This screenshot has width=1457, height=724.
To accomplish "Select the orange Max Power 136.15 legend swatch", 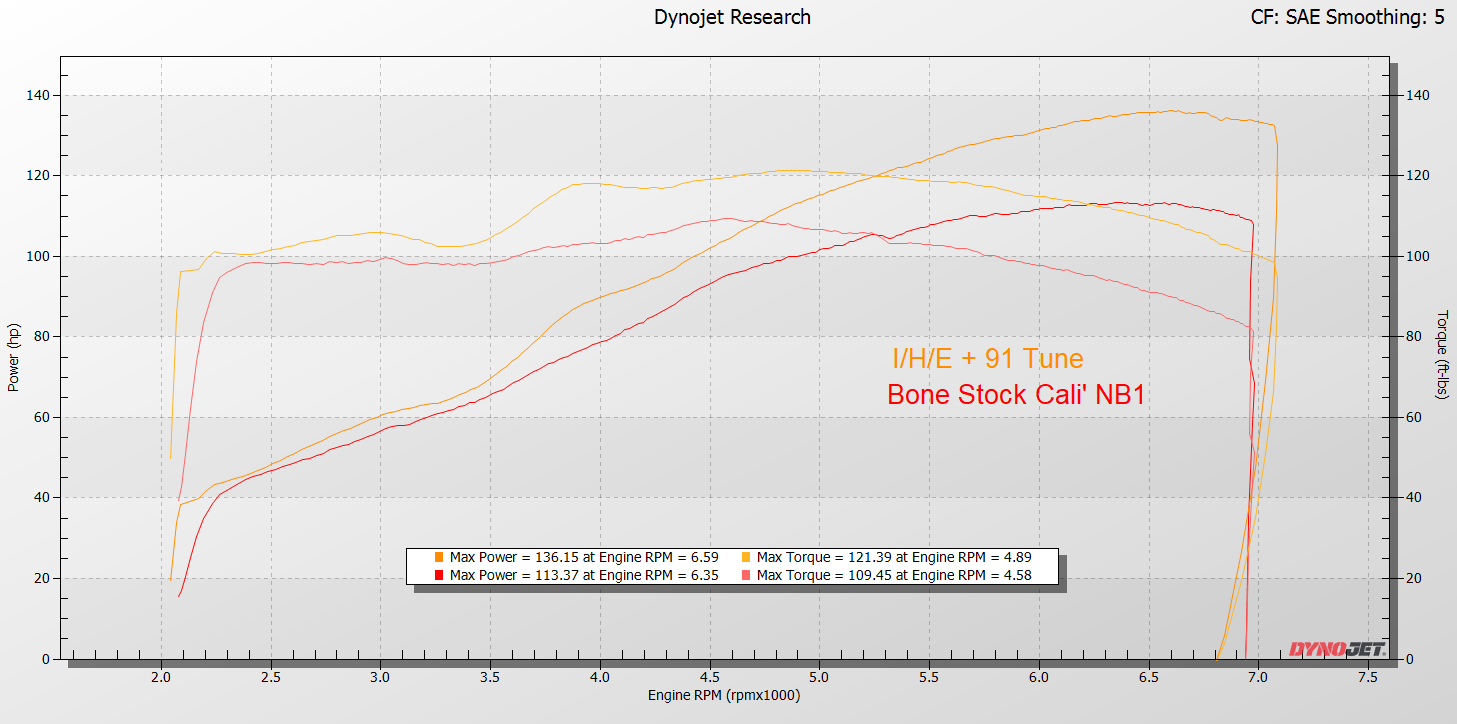I will tap(439, 557).
